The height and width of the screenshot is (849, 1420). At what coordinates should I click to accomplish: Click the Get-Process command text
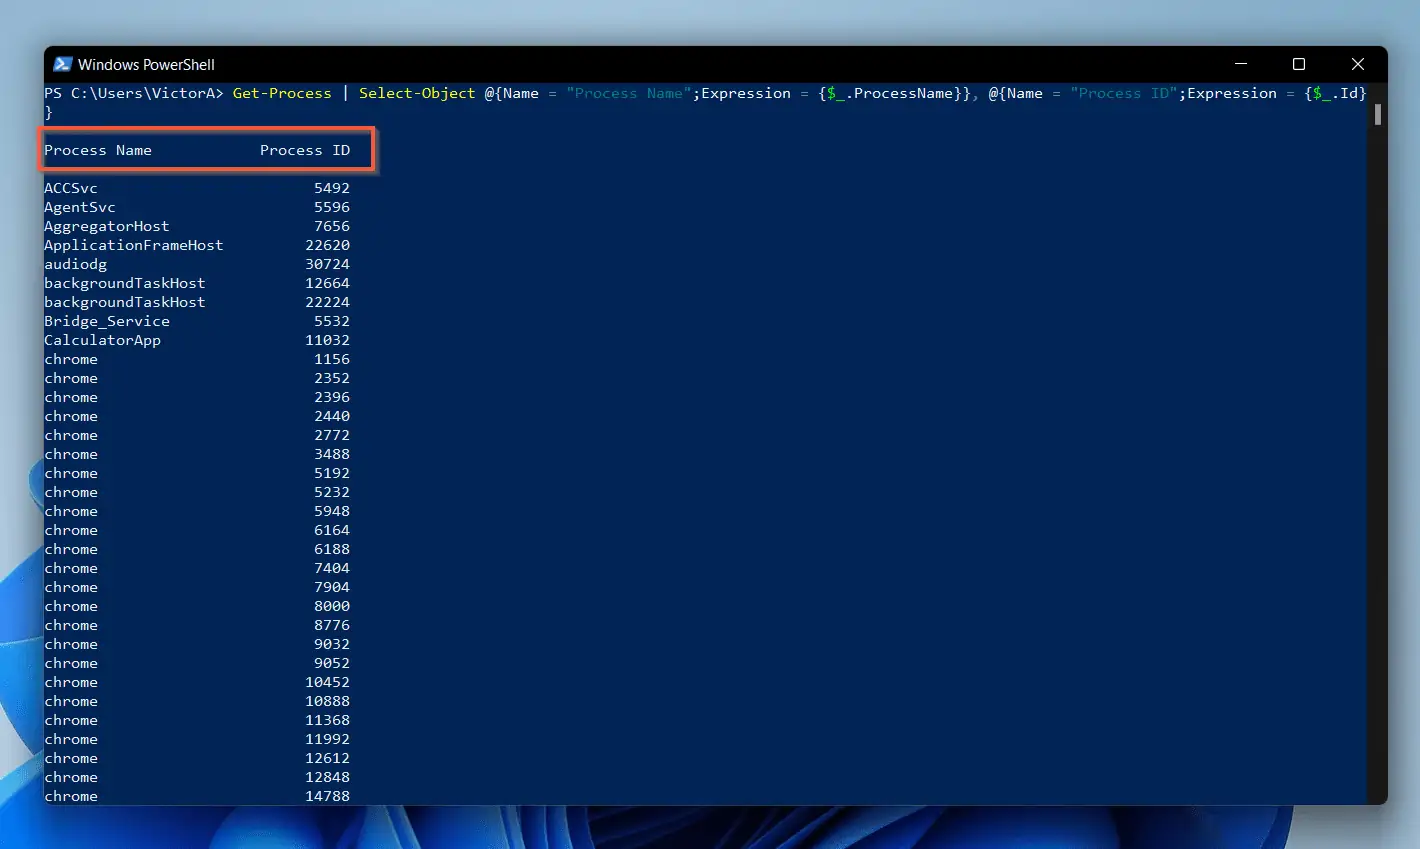282,93
